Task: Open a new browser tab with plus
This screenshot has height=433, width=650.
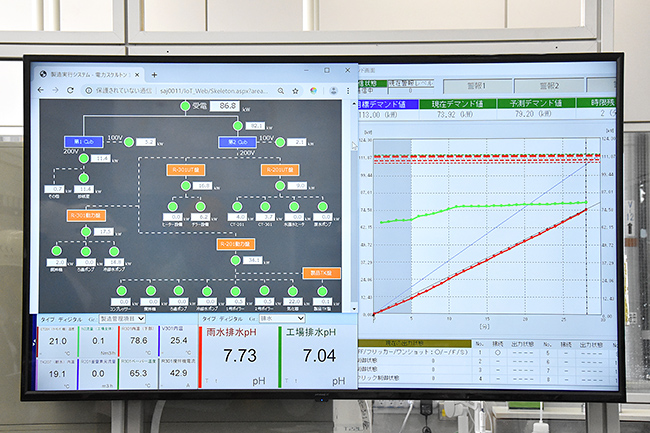Action: (x=154, y=74)
